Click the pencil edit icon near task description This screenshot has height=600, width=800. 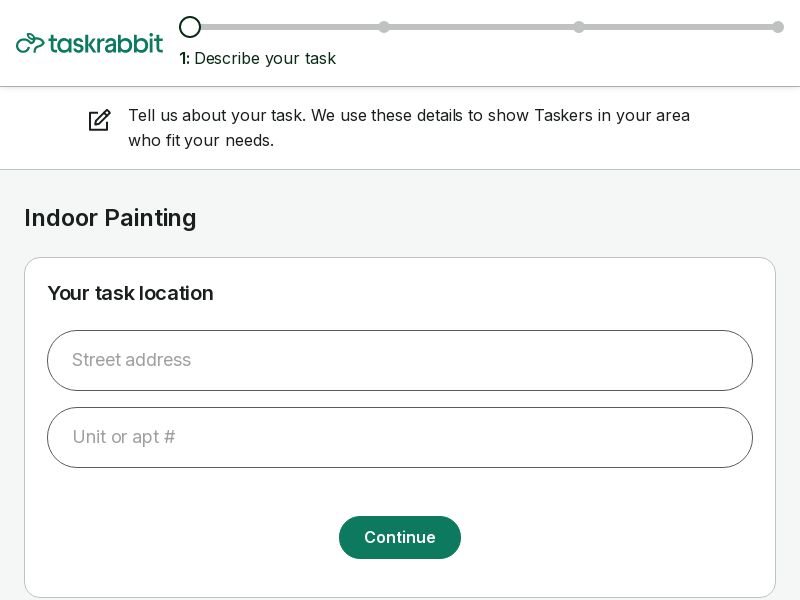pos(99,120)
